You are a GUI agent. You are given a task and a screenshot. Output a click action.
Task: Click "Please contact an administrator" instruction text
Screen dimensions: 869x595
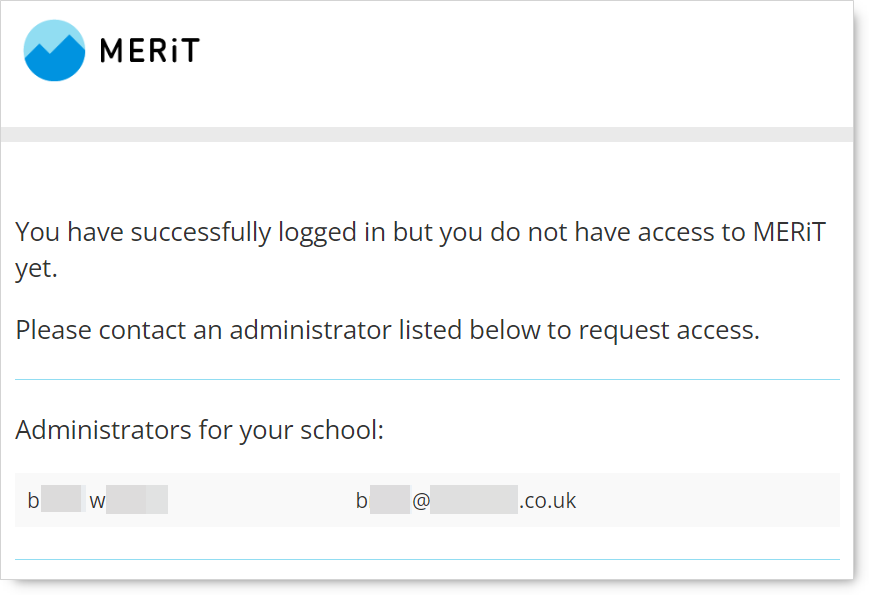click(x=387, y=330)
